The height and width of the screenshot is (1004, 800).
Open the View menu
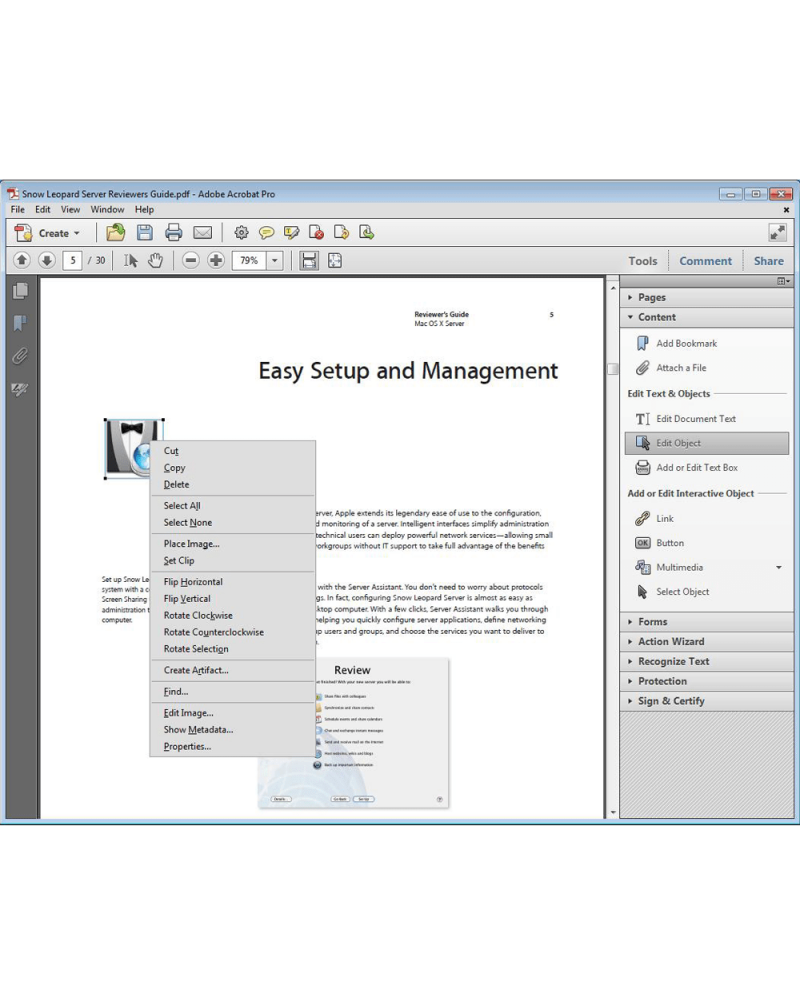click(x=70, y=209)
